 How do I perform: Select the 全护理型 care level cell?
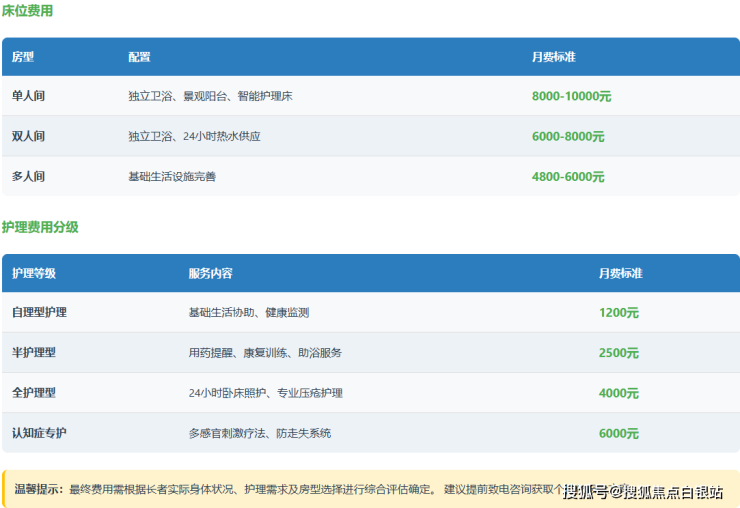coord(34,393)
